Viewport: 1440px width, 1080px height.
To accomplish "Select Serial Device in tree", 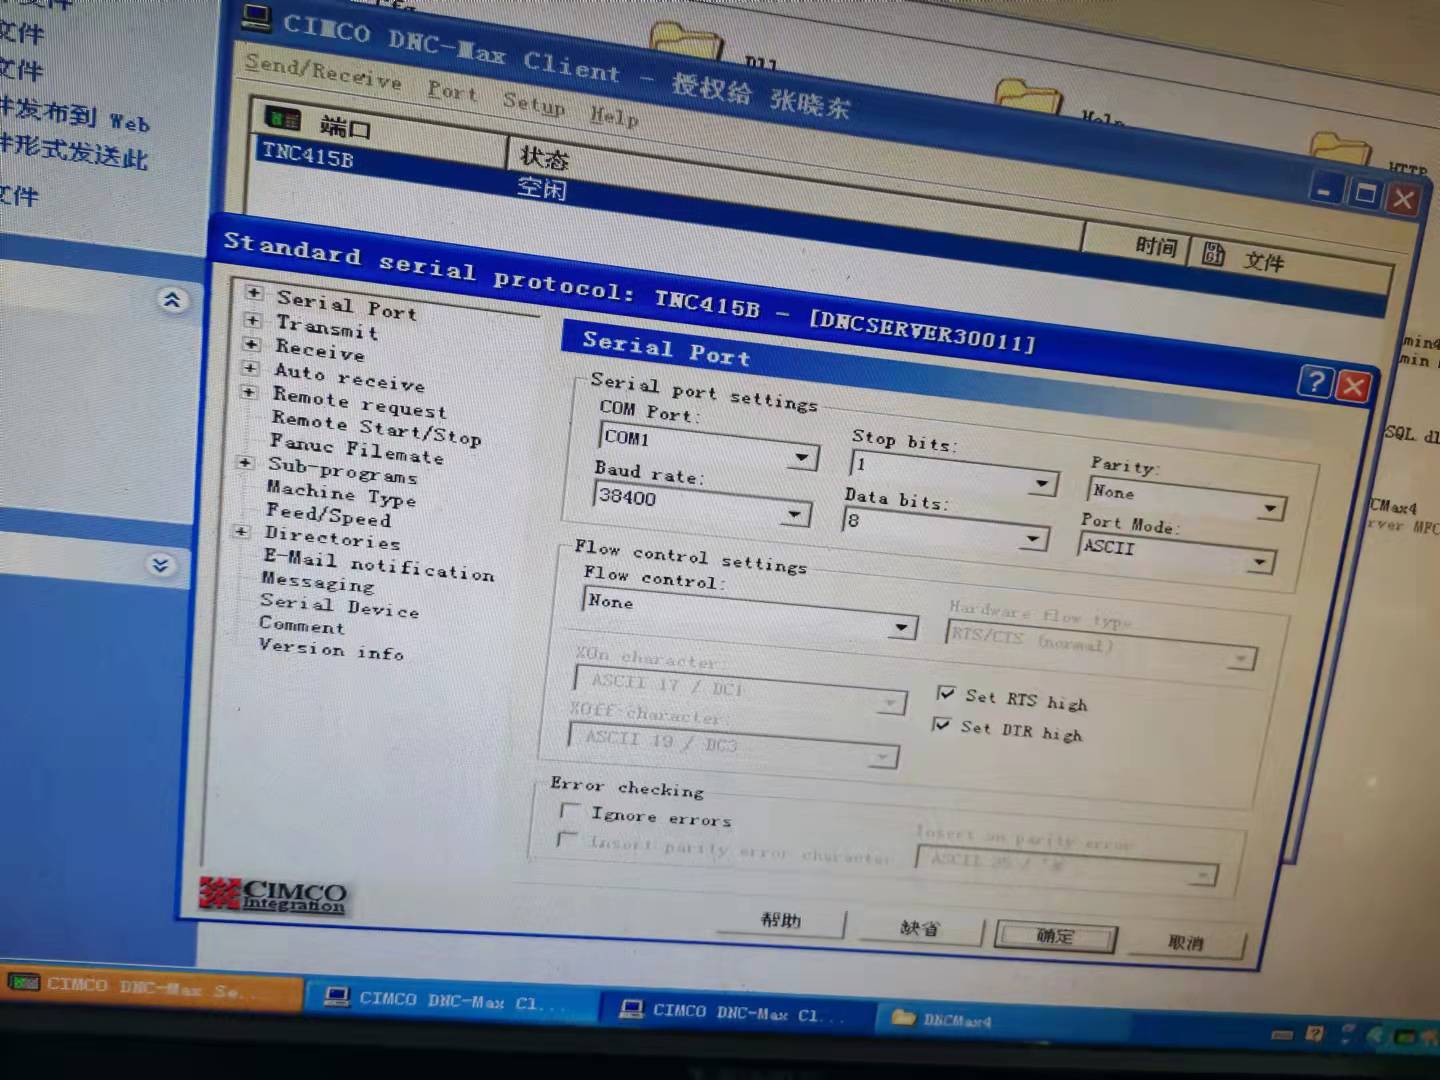I will click(x=339, y=605).
